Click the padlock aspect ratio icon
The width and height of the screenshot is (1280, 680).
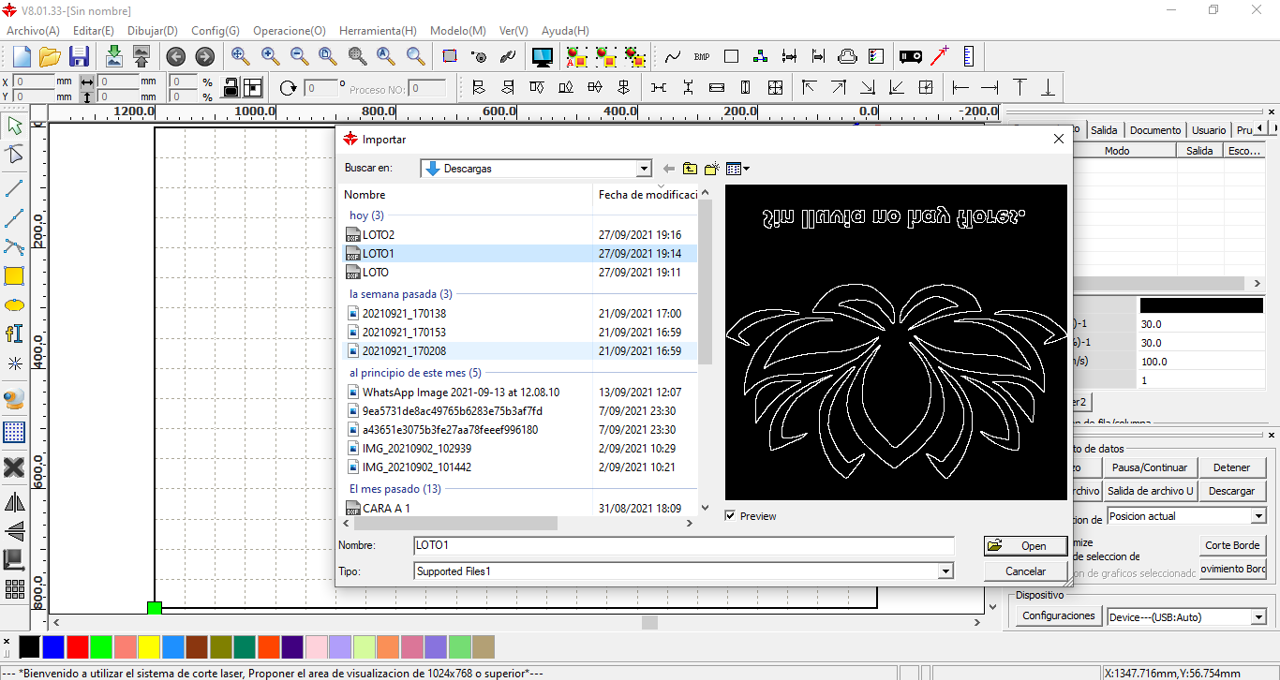click(230, 88)
